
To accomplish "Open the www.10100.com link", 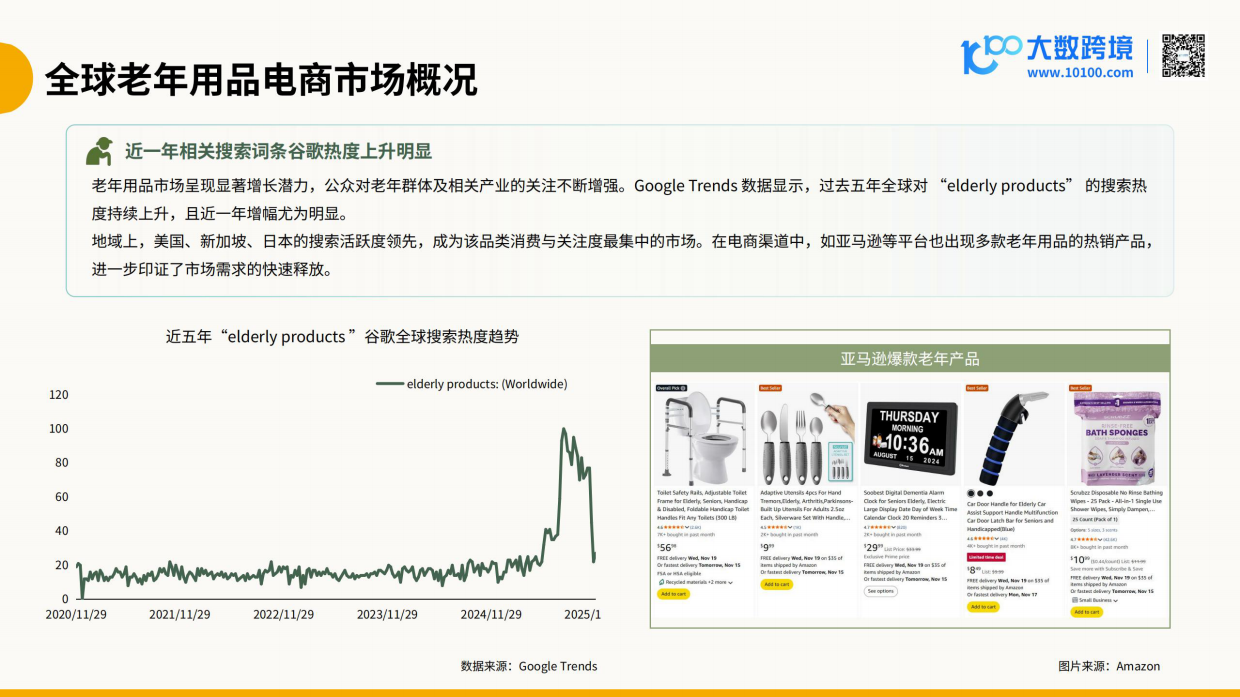I will pos(1083,73).
